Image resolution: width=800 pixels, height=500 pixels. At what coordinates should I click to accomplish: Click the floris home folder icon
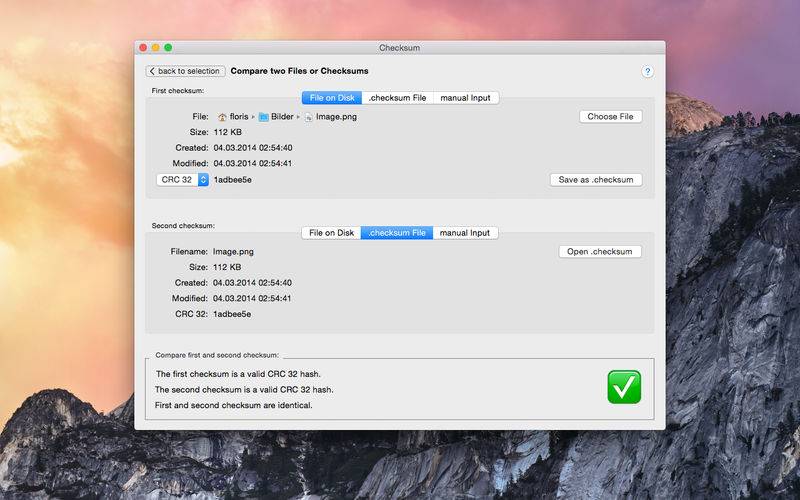click(222, 117)
